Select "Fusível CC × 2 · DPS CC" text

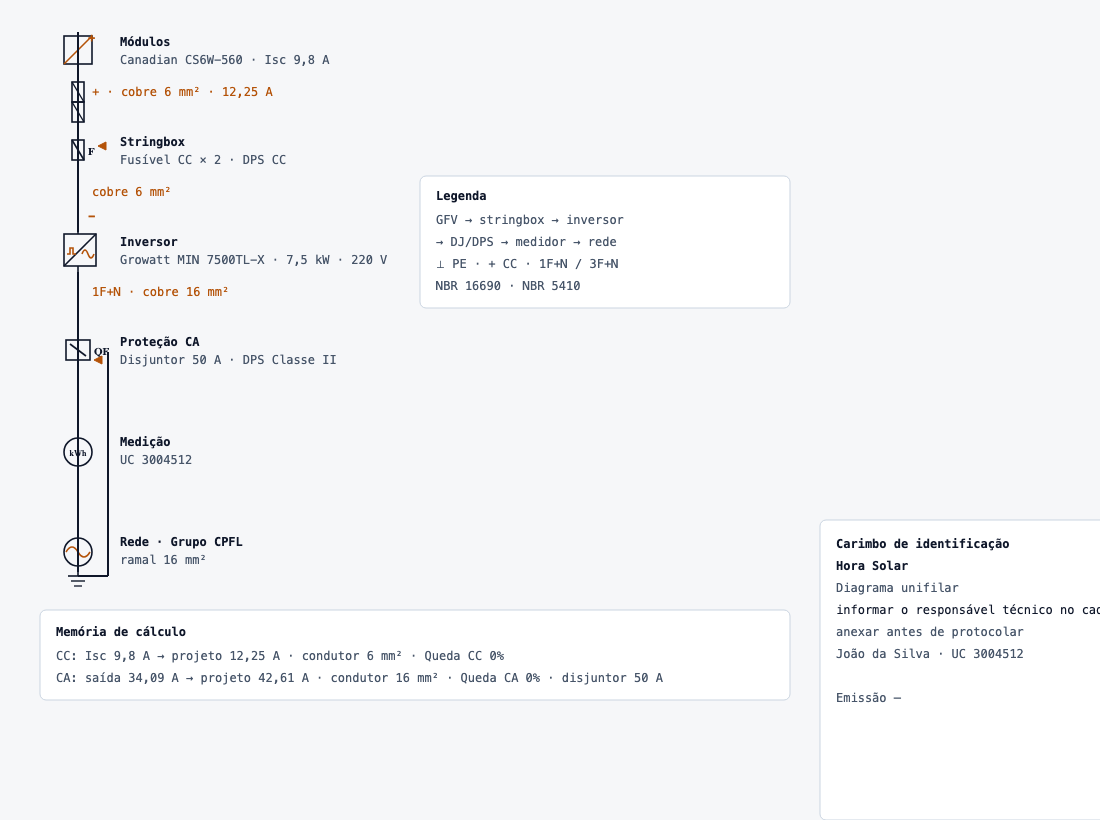[203, 160]
